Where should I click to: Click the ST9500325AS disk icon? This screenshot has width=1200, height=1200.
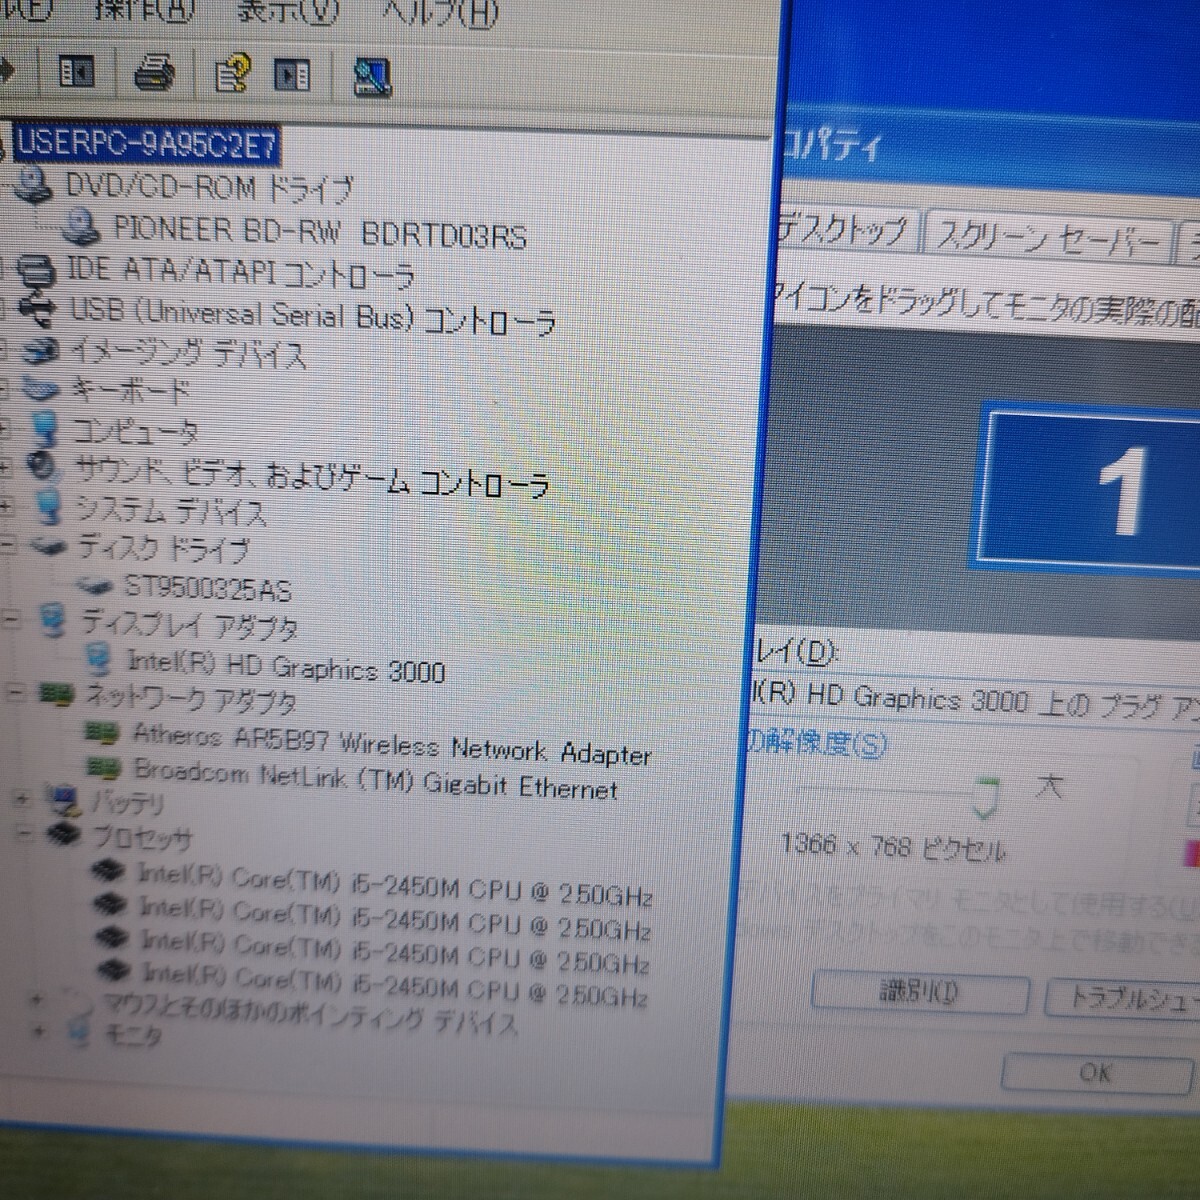(94, 585)
